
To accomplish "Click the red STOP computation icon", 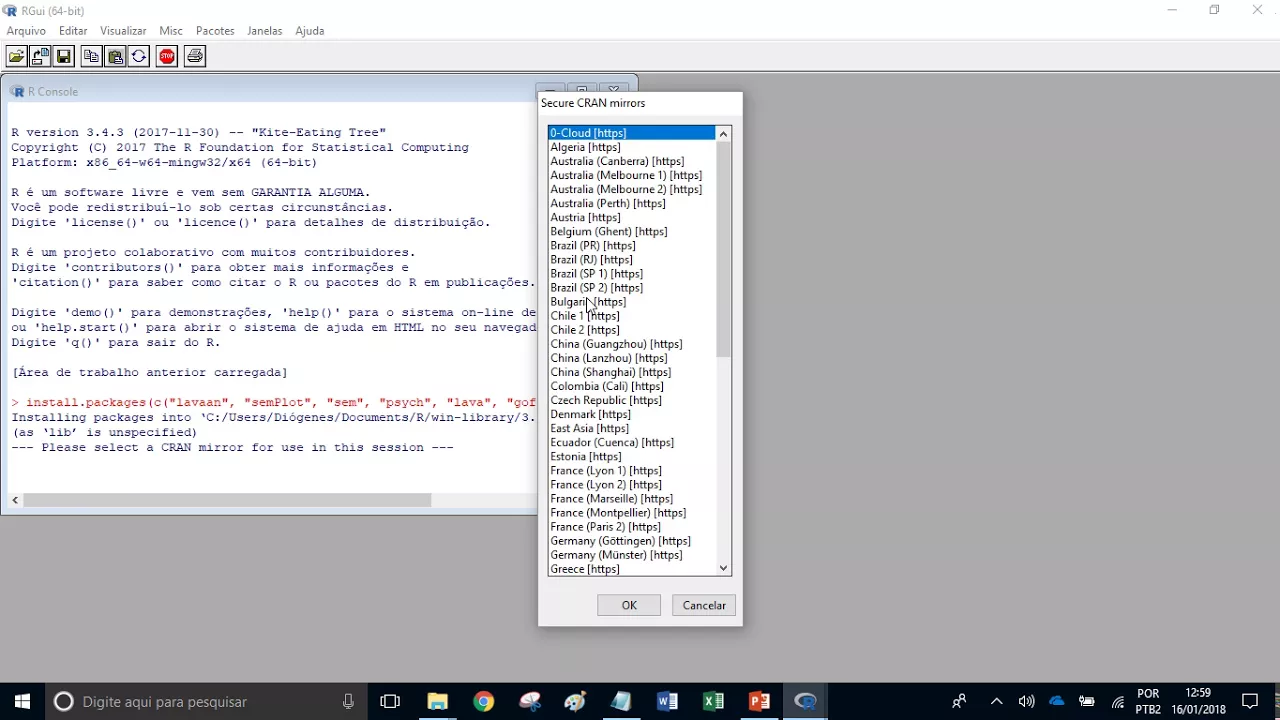I will 167,57.
